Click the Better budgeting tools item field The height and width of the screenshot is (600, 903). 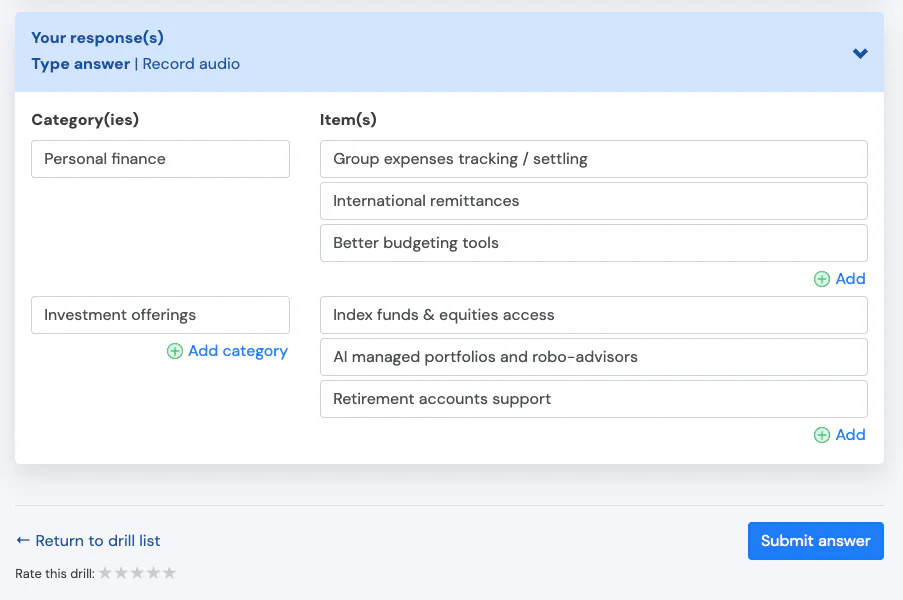[x=594, y=243]
